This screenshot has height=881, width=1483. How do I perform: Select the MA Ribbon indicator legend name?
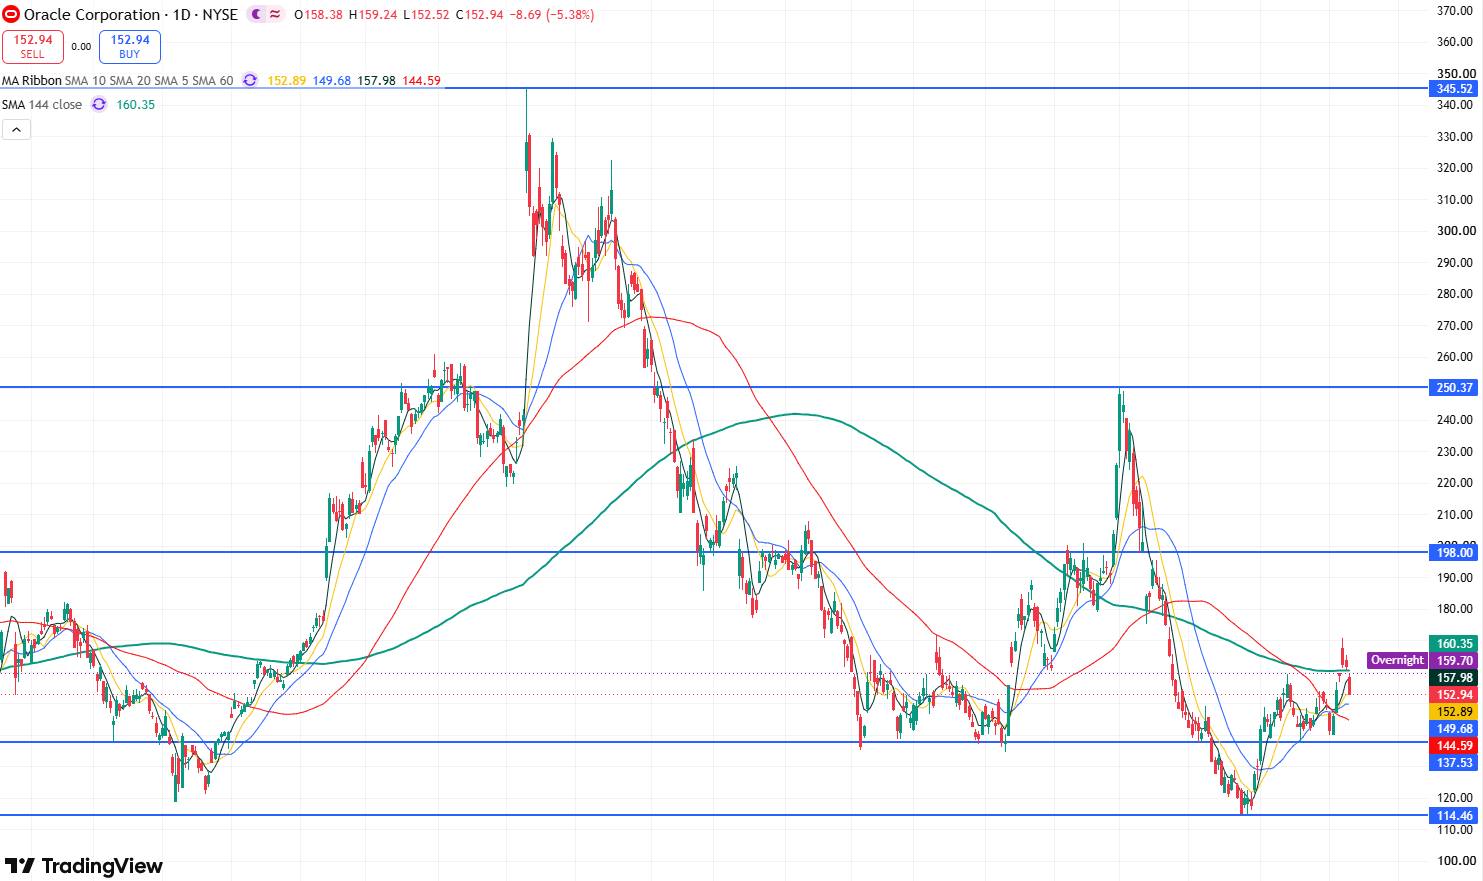(x=31, y=81)
